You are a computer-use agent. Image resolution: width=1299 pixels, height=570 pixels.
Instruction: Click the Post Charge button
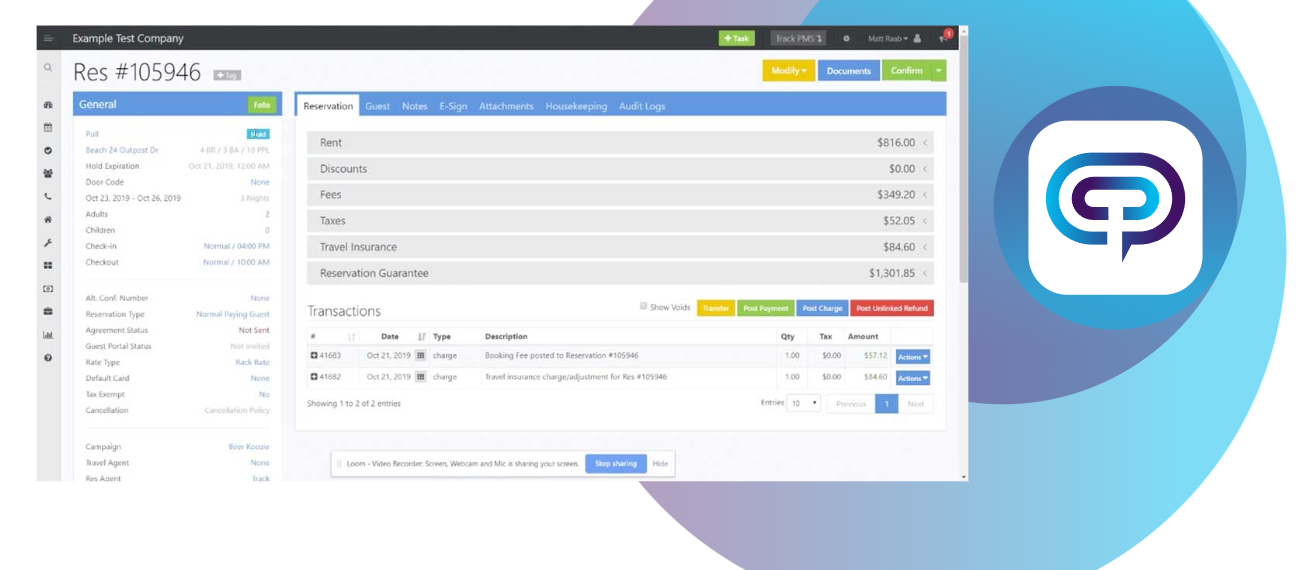[x=823, y=308]
